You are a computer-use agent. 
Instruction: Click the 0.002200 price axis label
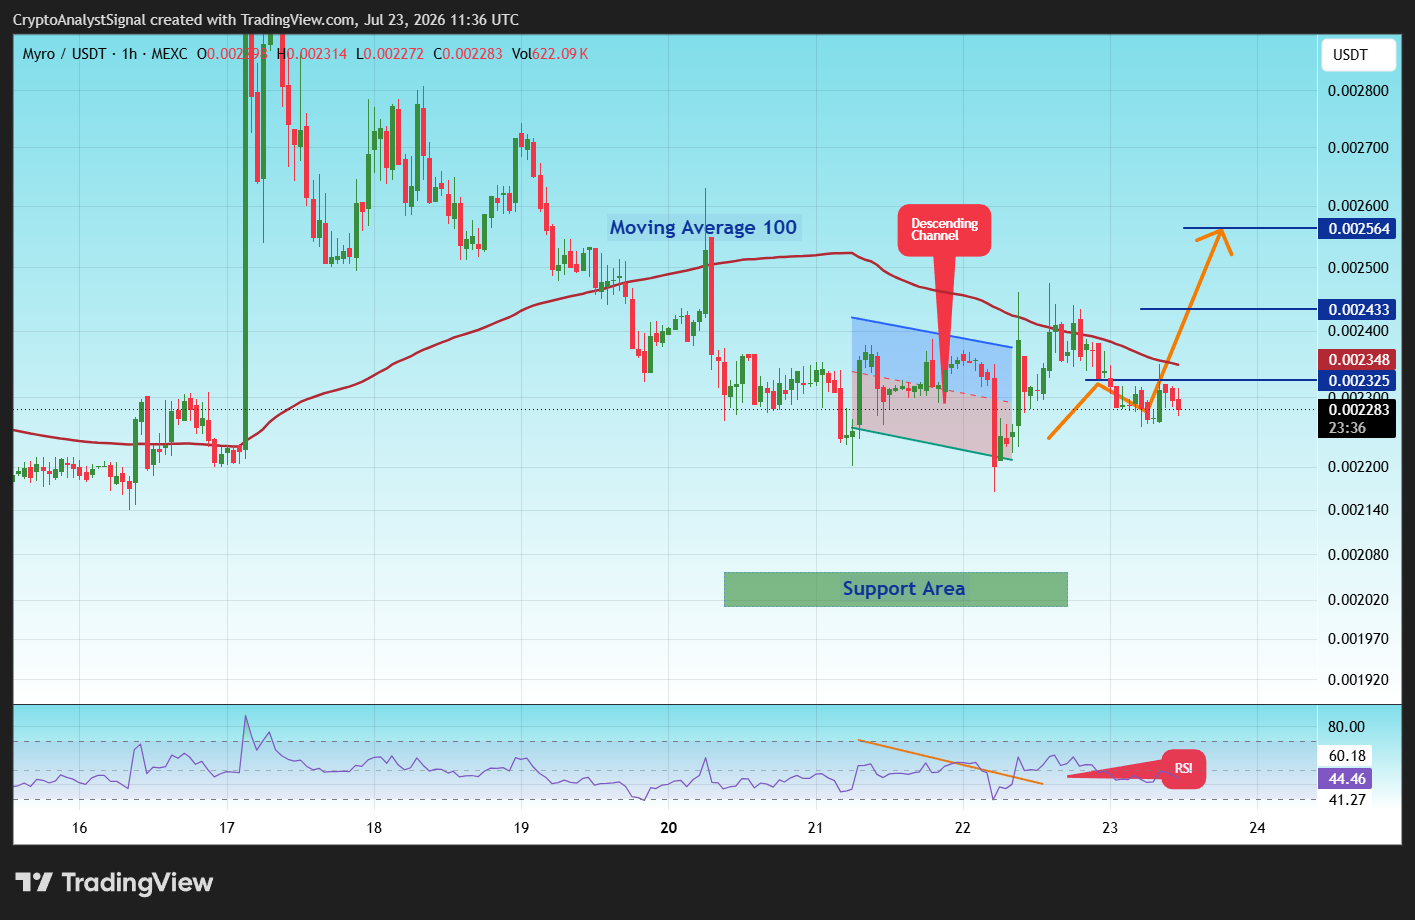tap(1358, 467)
